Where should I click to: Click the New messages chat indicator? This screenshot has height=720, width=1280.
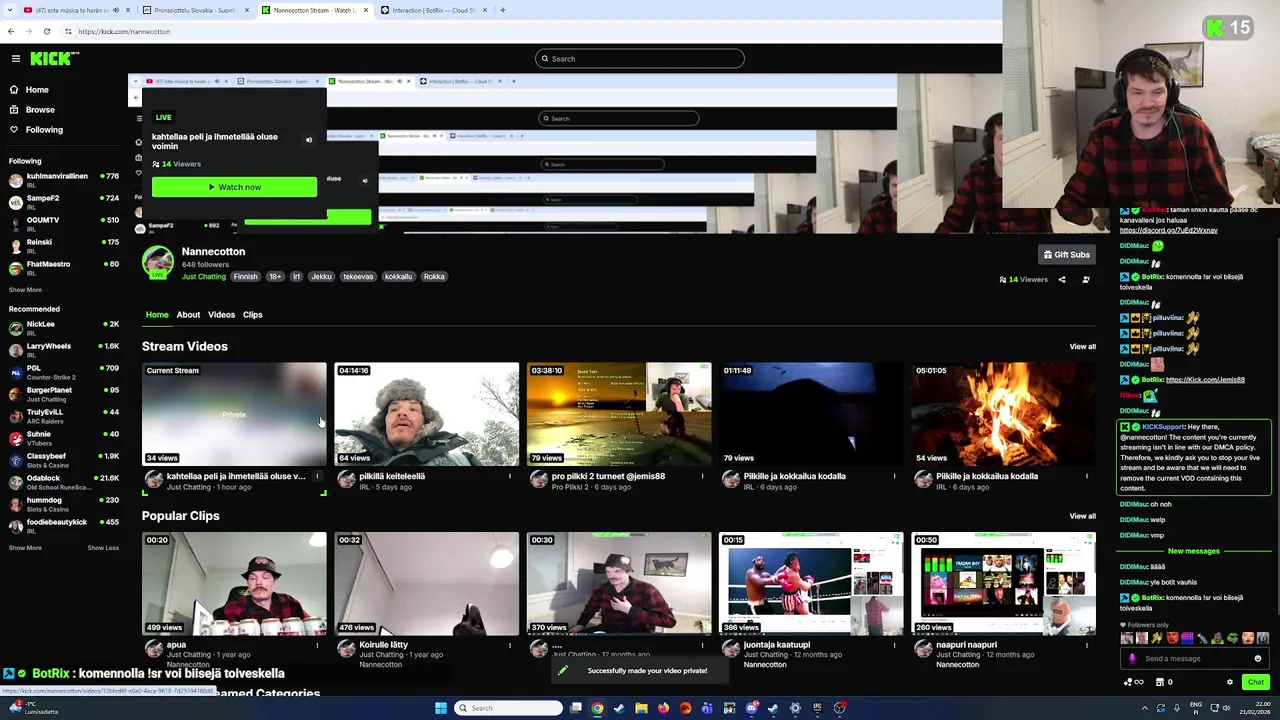pyautogui.click(x=1193, y=551)
